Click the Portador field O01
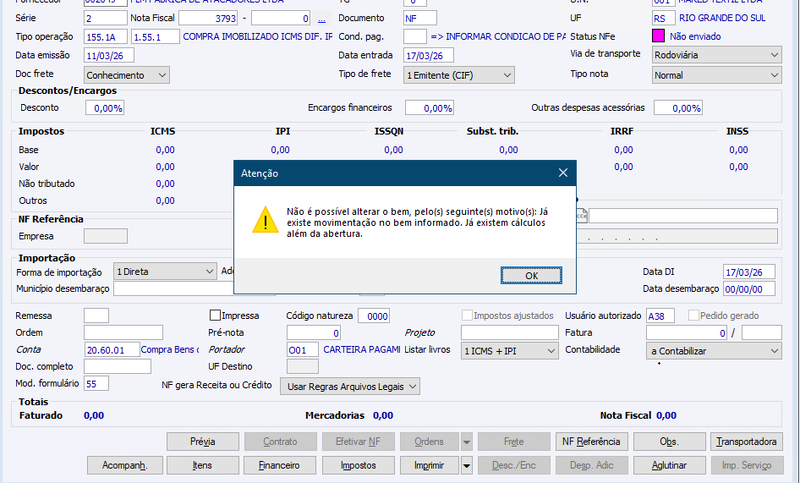The image size is (800, 483). [x=303, y=350]
